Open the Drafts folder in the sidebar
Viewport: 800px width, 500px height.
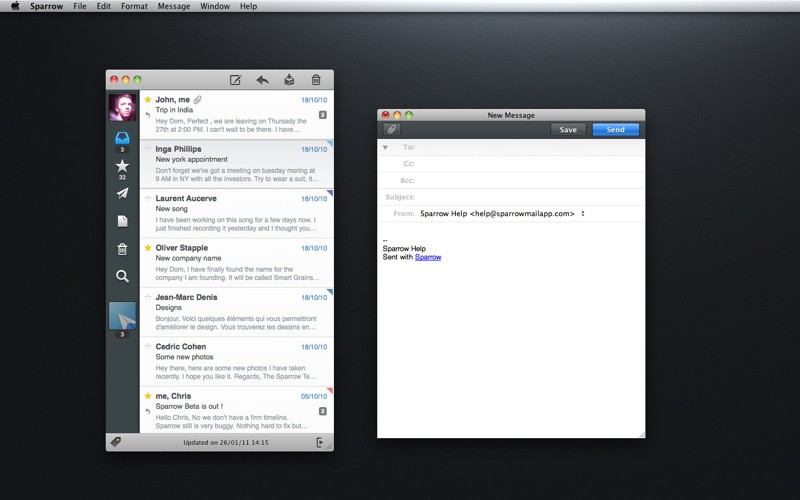click(x=122, y=221)
